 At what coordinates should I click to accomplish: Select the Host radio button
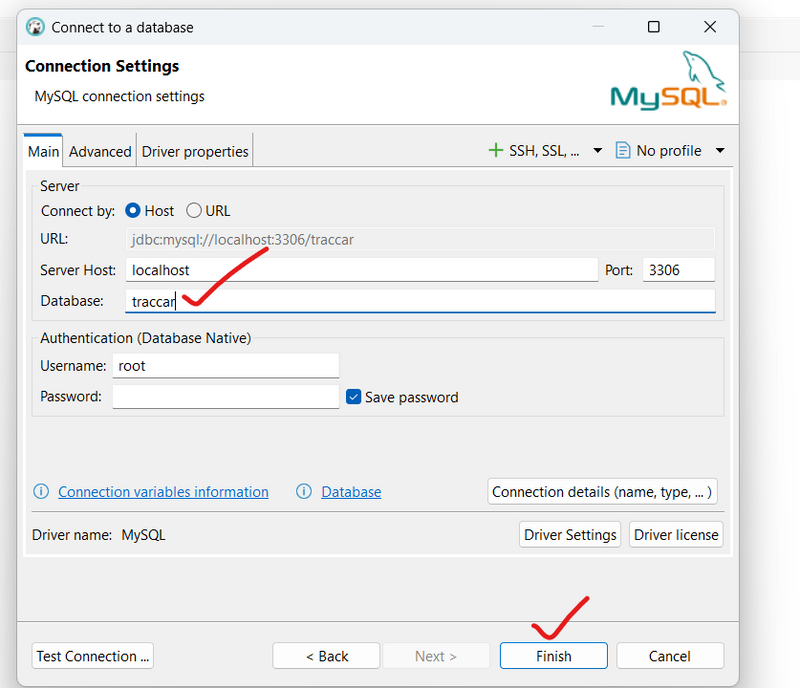pyautogui.click(x=133, y=211)
